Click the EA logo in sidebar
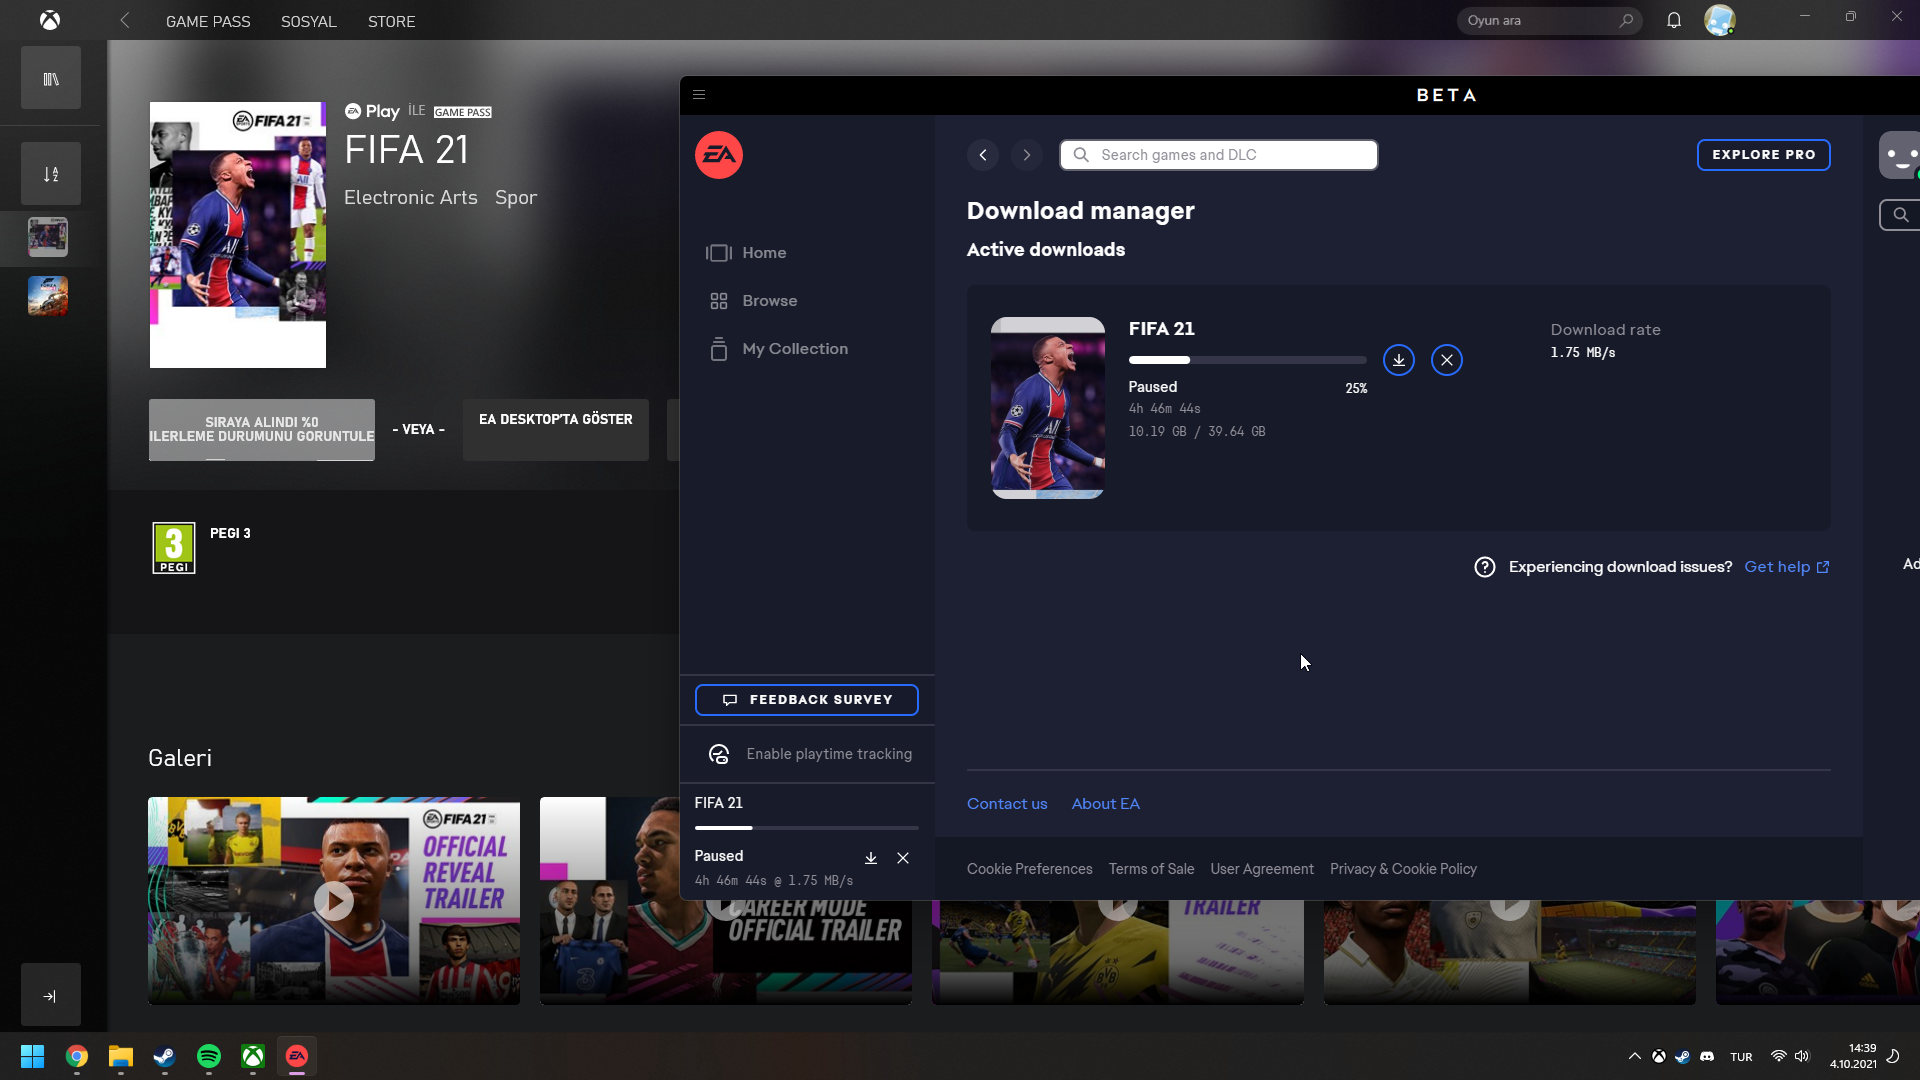1920x1080 pixels. [718, 155]
